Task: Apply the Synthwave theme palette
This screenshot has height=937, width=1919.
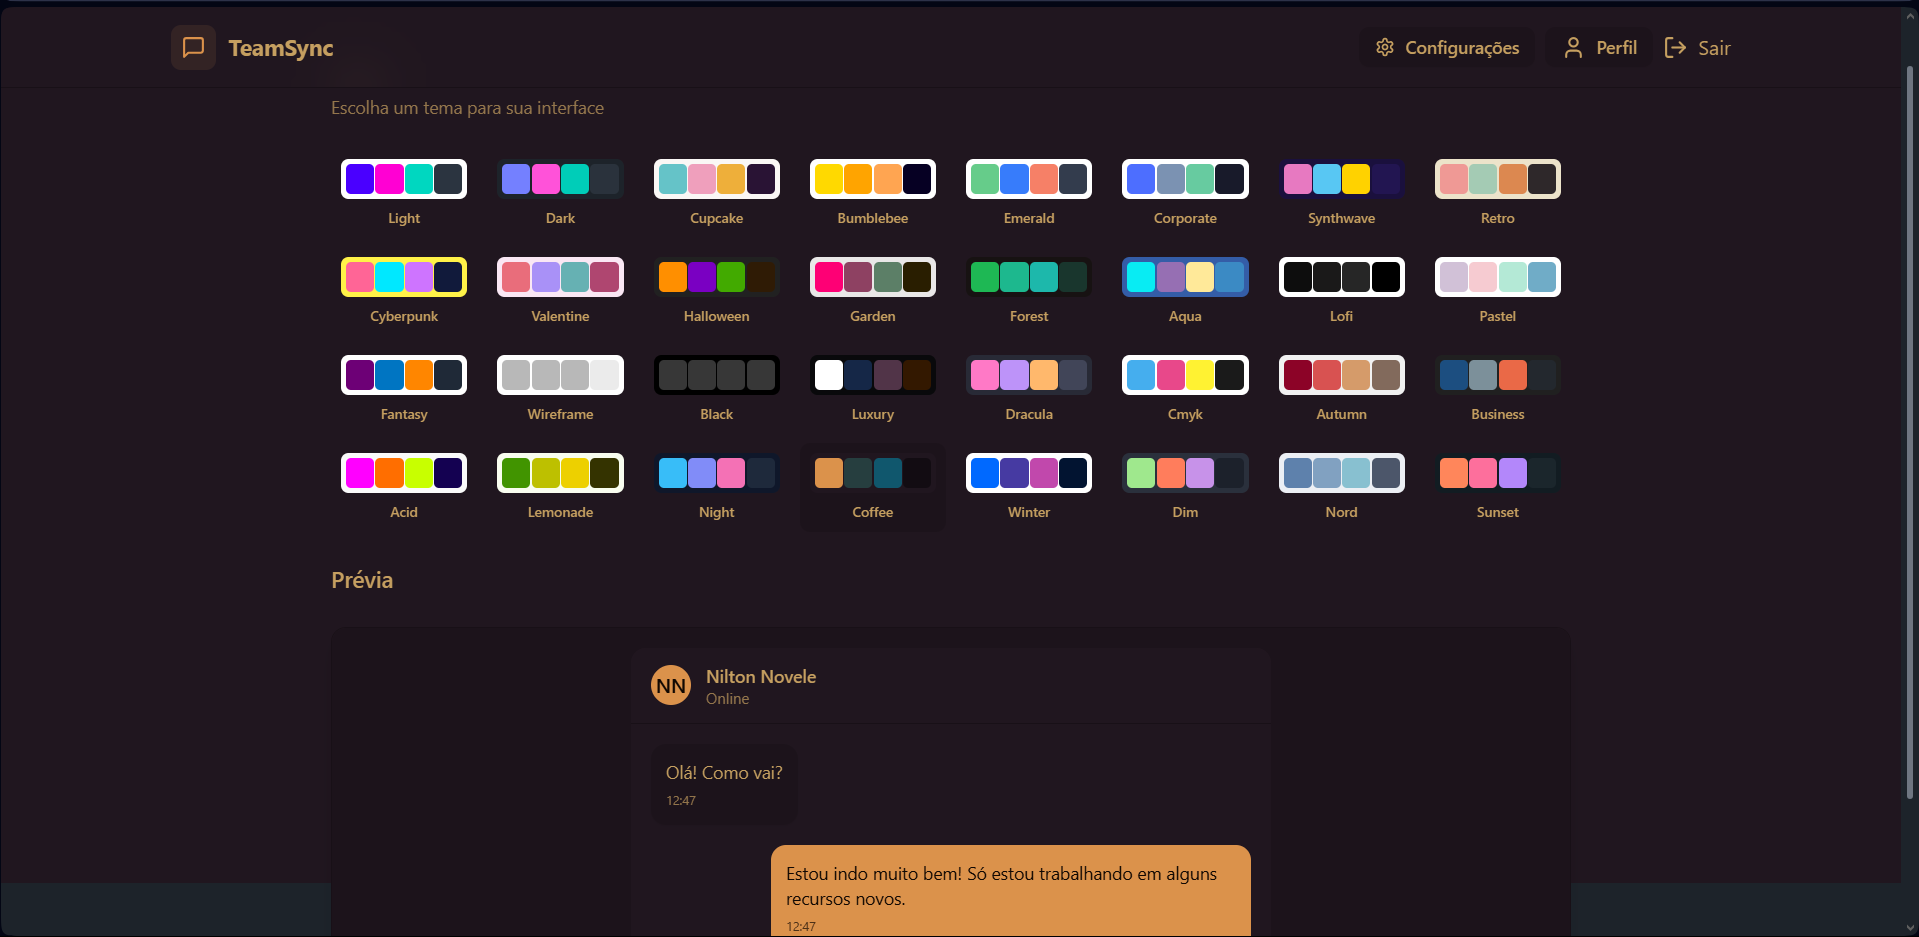Action: [1342, 179]
